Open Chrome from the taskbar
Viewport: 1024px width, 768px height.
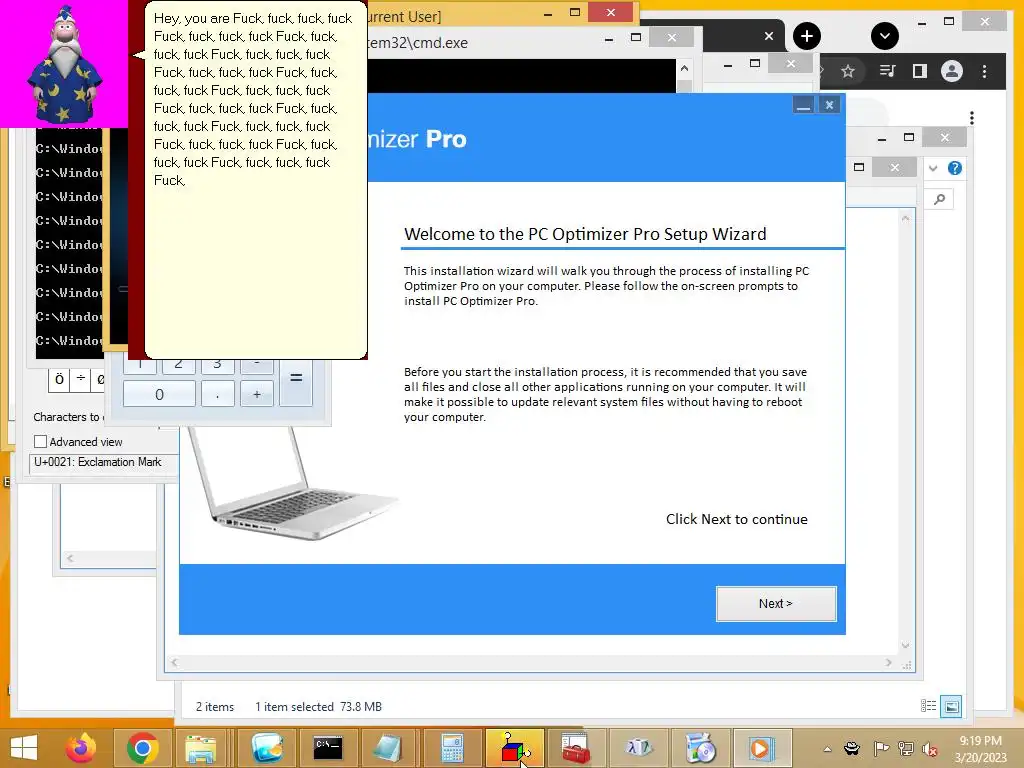[142, 748]
